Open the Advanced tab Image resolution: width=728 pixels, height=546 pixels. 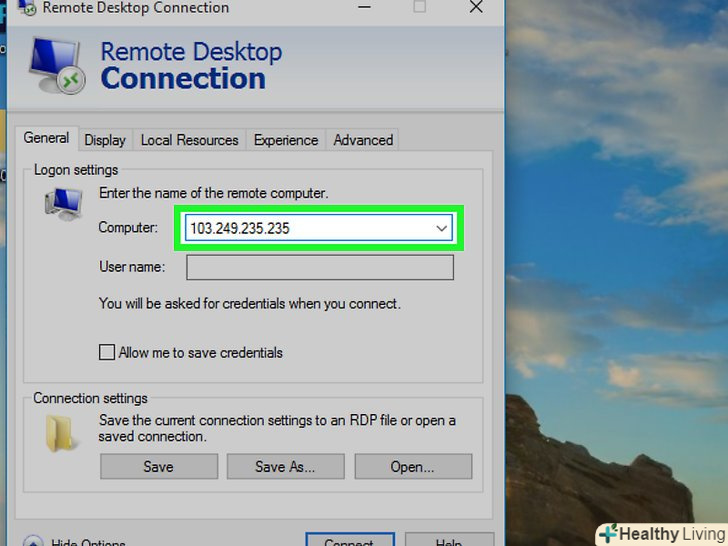point(363,140)
